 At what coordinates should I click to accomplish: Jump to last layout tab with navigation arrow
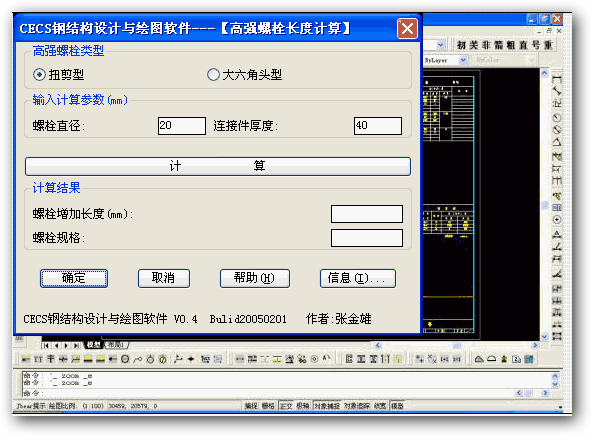pos(76,345)
